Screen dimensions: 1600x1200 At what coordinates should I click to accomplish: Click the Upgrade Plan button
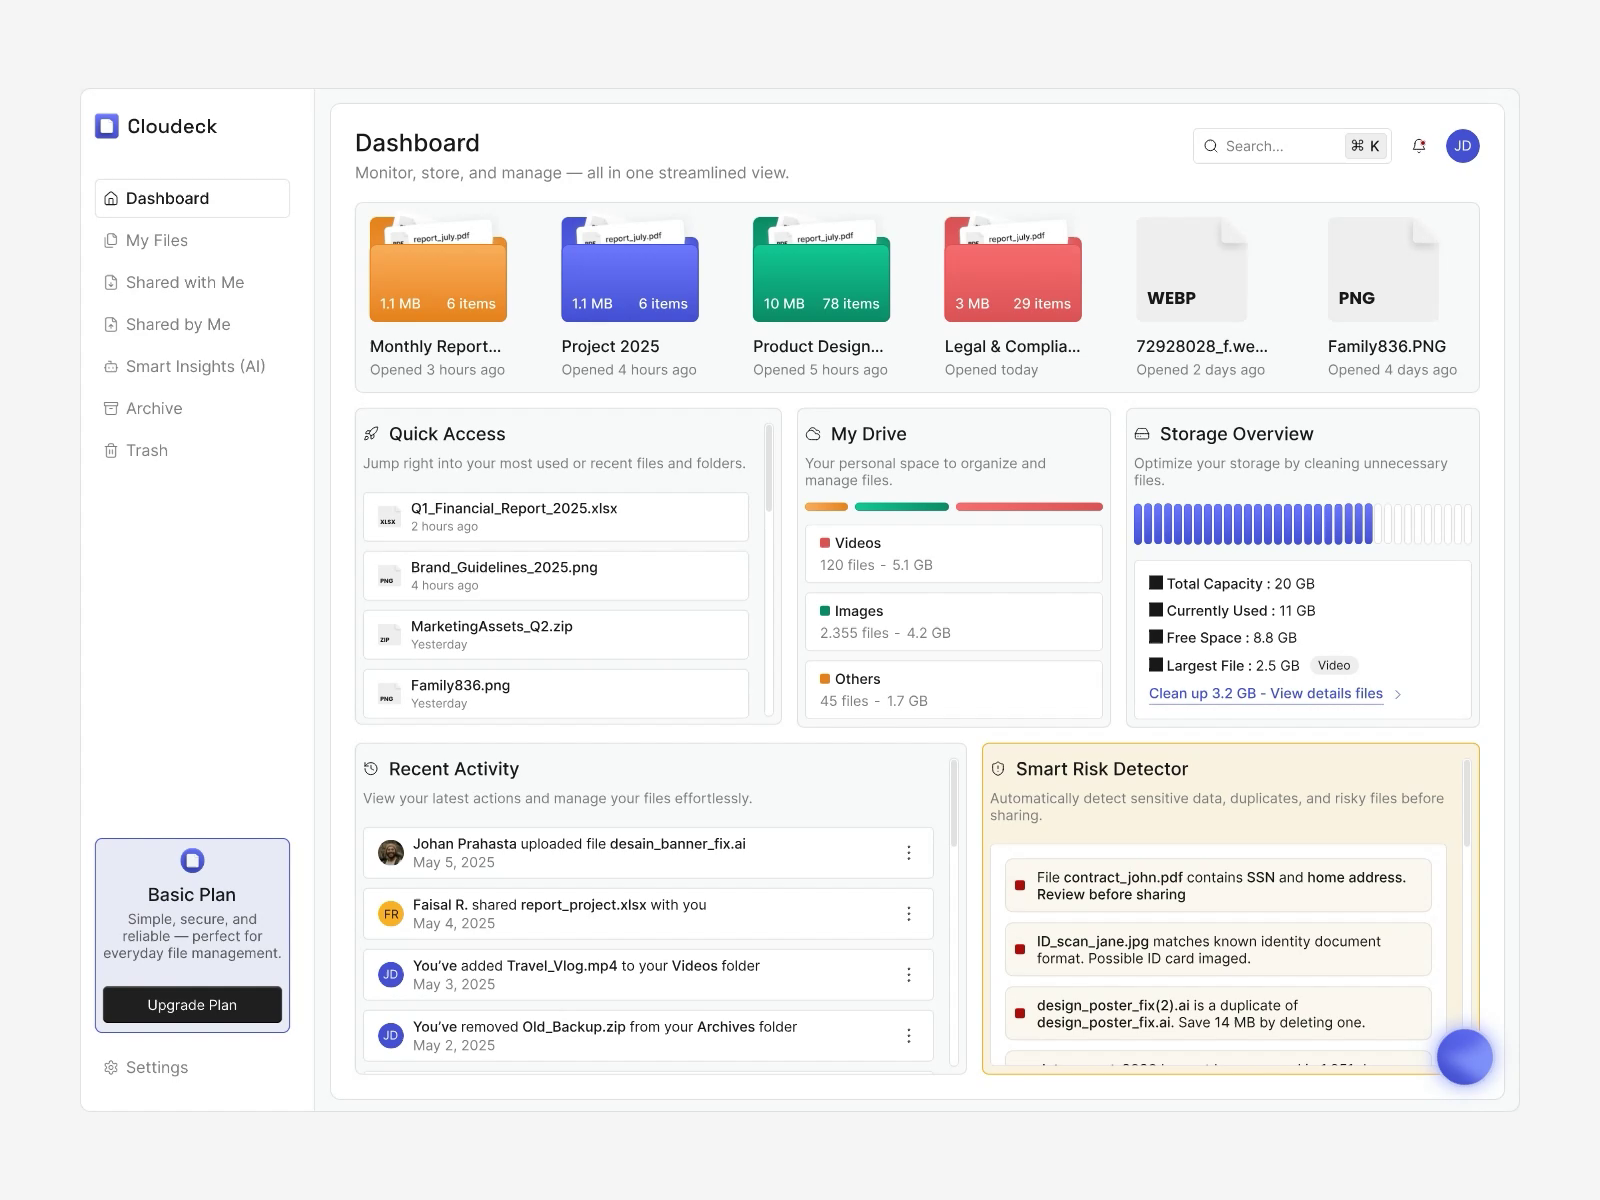coord(192,1005)
